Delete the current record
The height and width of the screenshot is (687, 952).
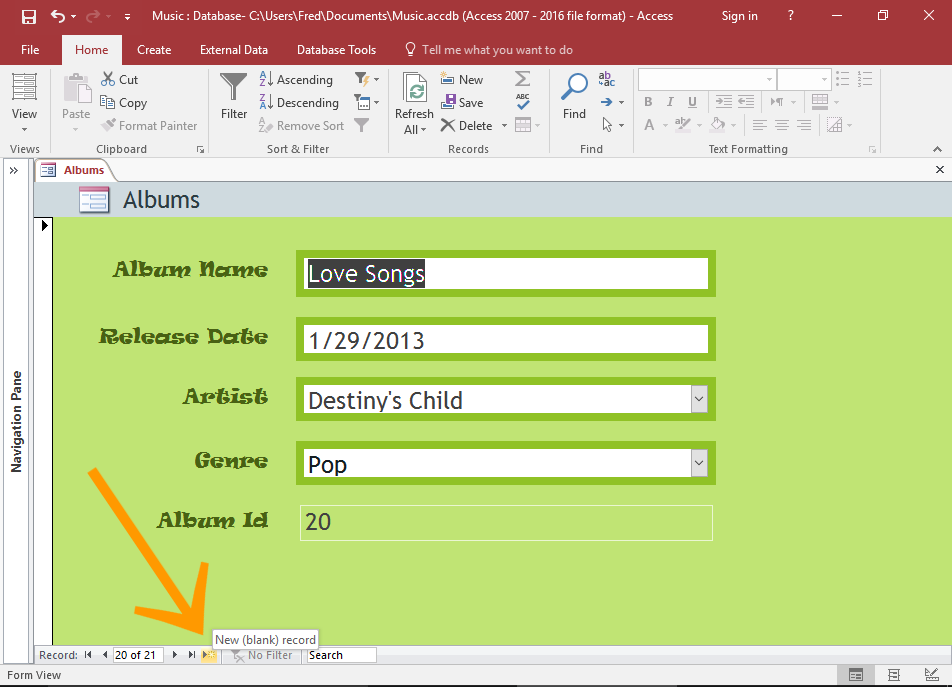pos(466,125)
